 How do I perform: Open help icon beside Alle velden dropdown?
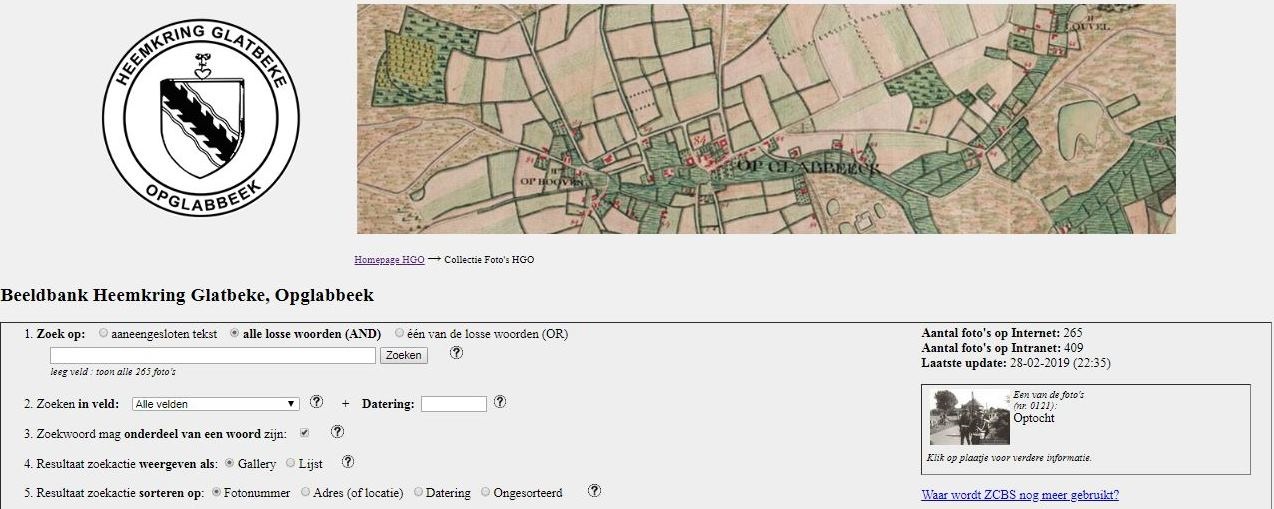pos(316,402)
